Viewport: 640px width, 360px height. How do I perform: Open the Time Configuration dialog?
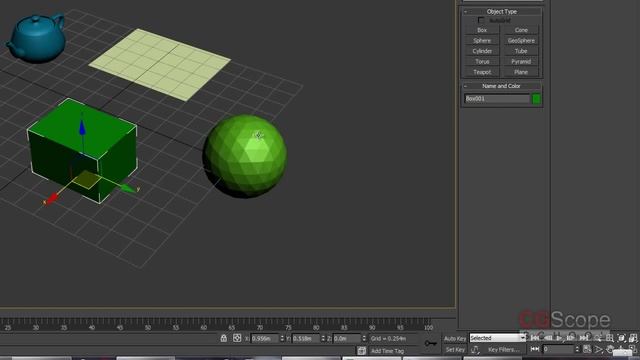click(x=587, y=349)
